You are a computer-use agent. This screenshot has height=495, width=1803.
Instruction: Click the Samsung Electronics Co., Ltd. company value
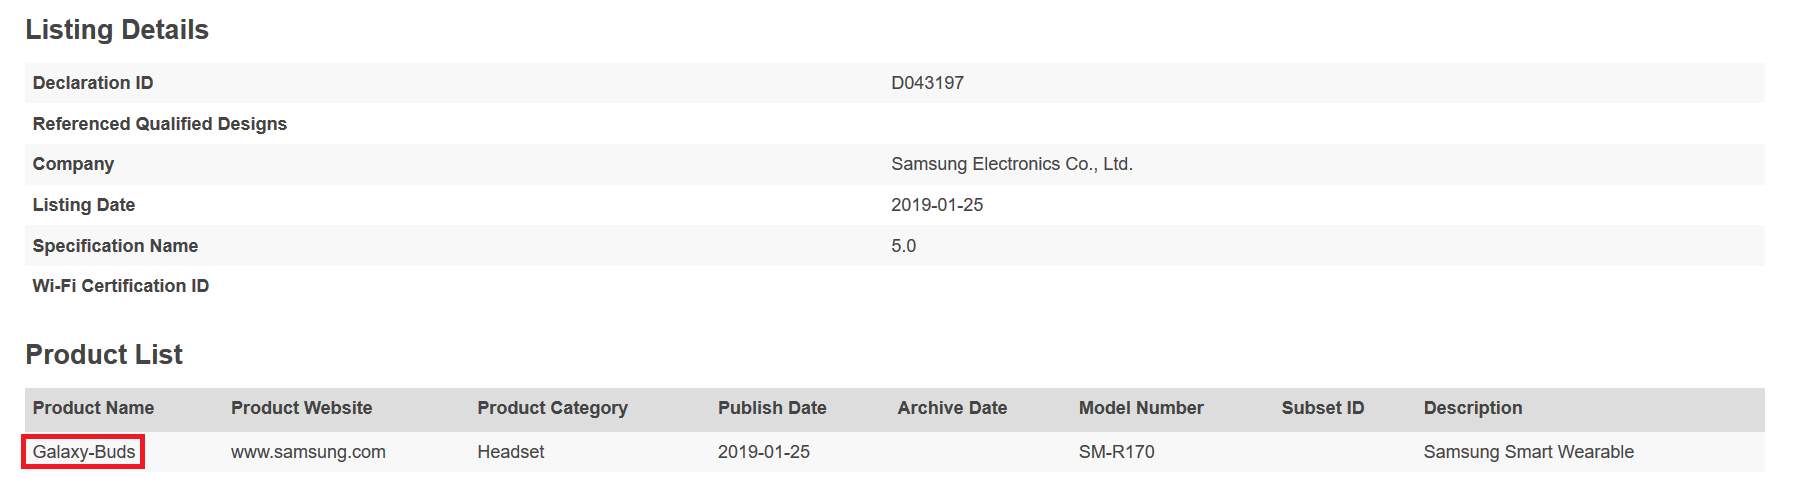coord(1011,164)
